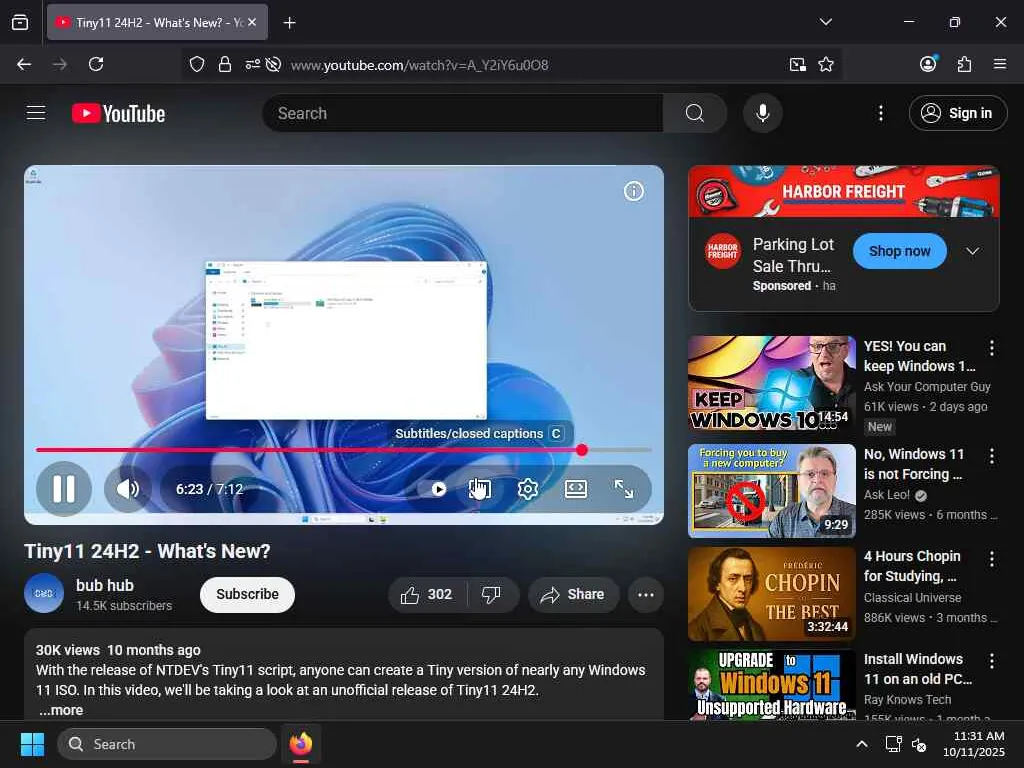Open tracking protection shield icon
The width and height of the screenshot is (1024, 768).
click(197, 64)
